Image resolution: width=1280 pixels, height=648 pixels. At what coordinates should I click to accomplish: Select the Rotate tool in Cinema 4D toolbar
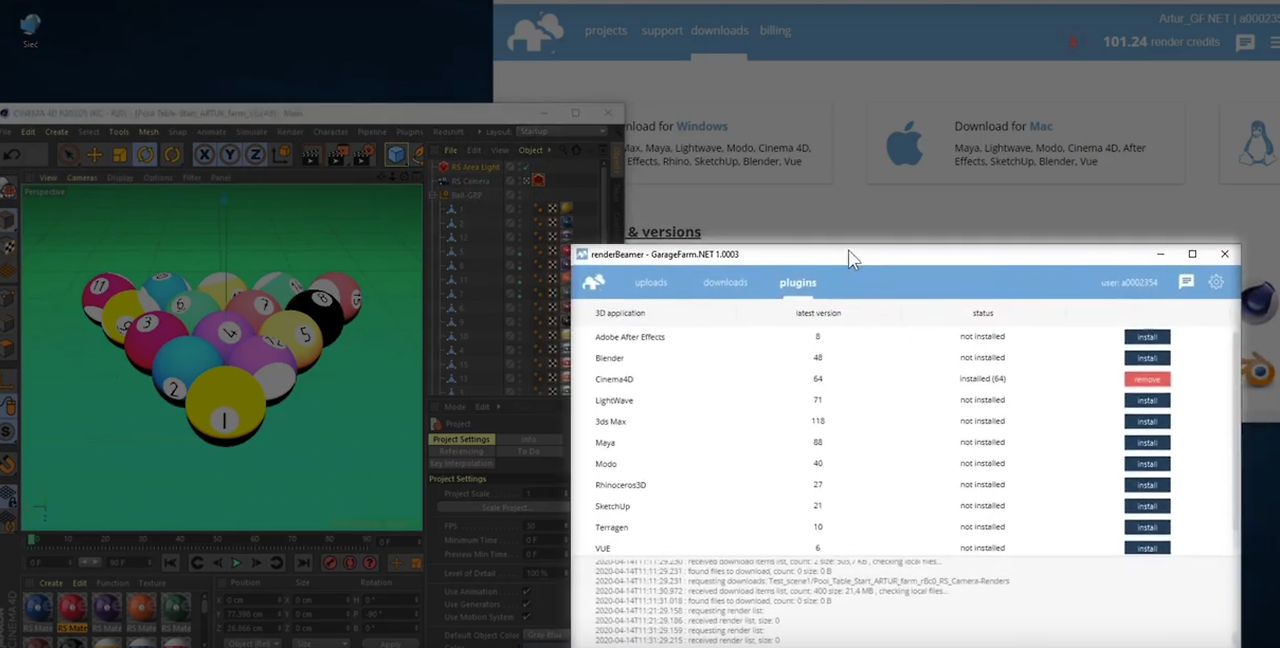point(146,154)
